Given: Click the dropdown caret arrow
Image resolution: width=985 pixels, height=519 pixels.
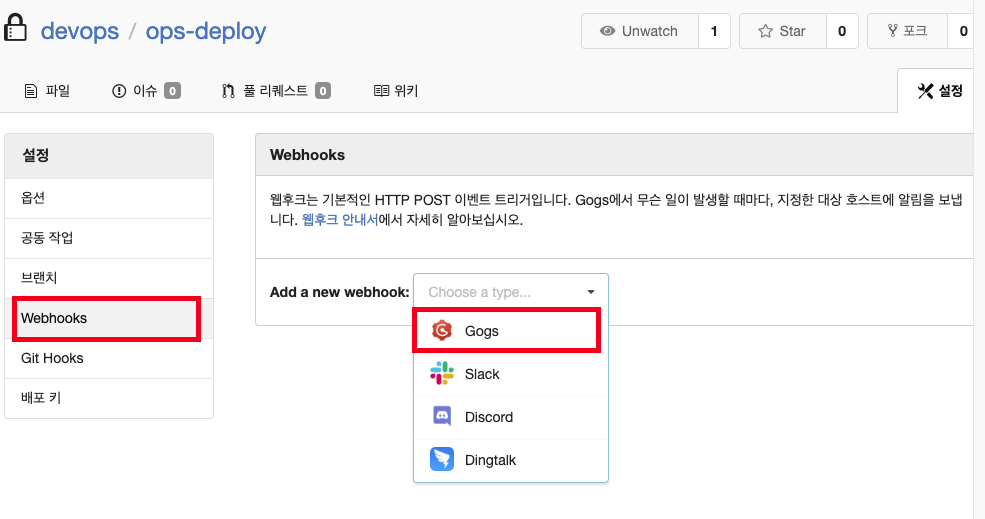Looking at the screenshot, I should [x=590, y=292].
